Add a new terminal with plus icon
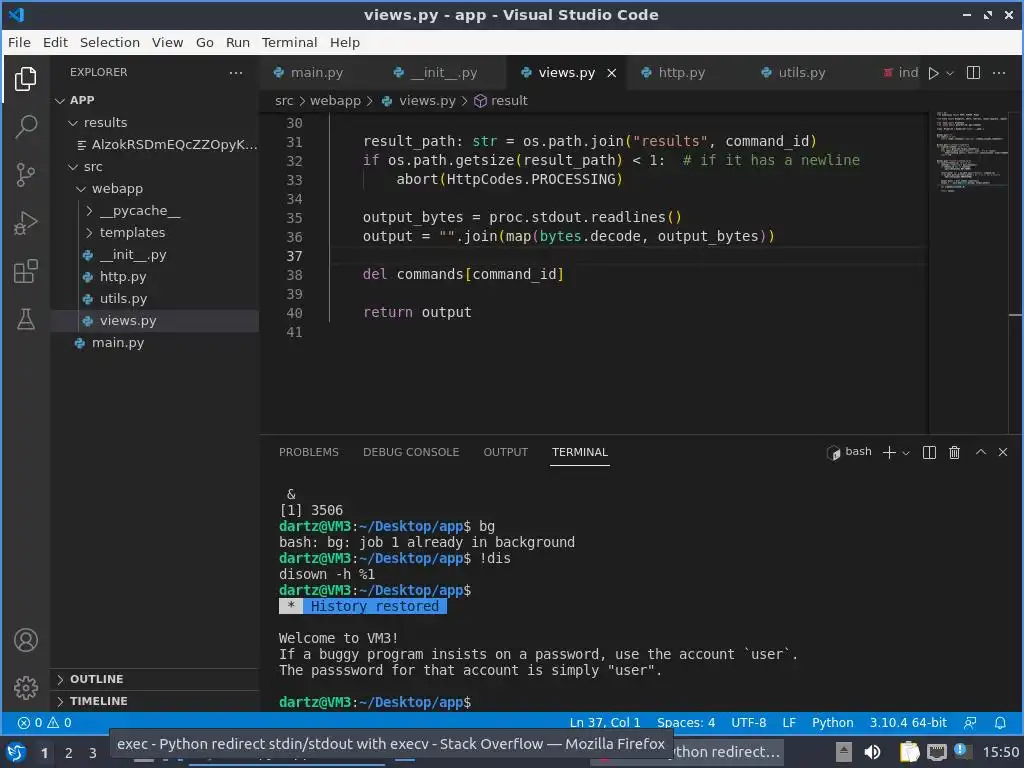This screenshot has height=768, width=1024. [889, 452]
